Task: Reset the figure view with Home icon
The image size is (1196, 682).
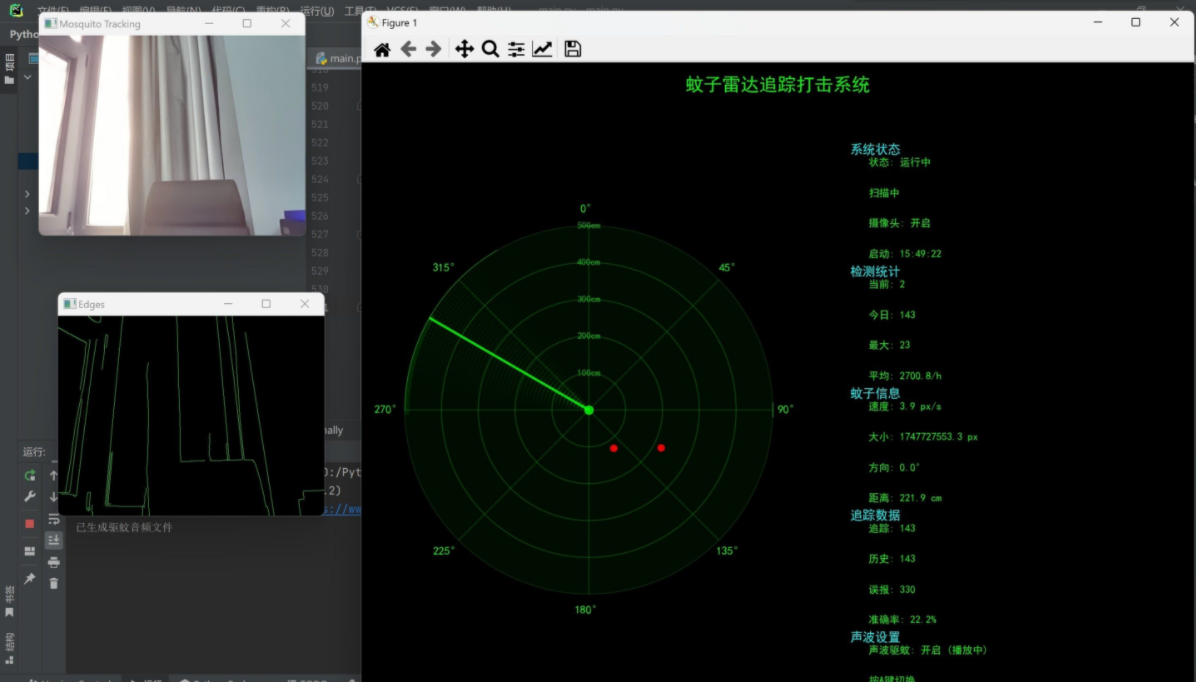Action: [x=382, y=49]
